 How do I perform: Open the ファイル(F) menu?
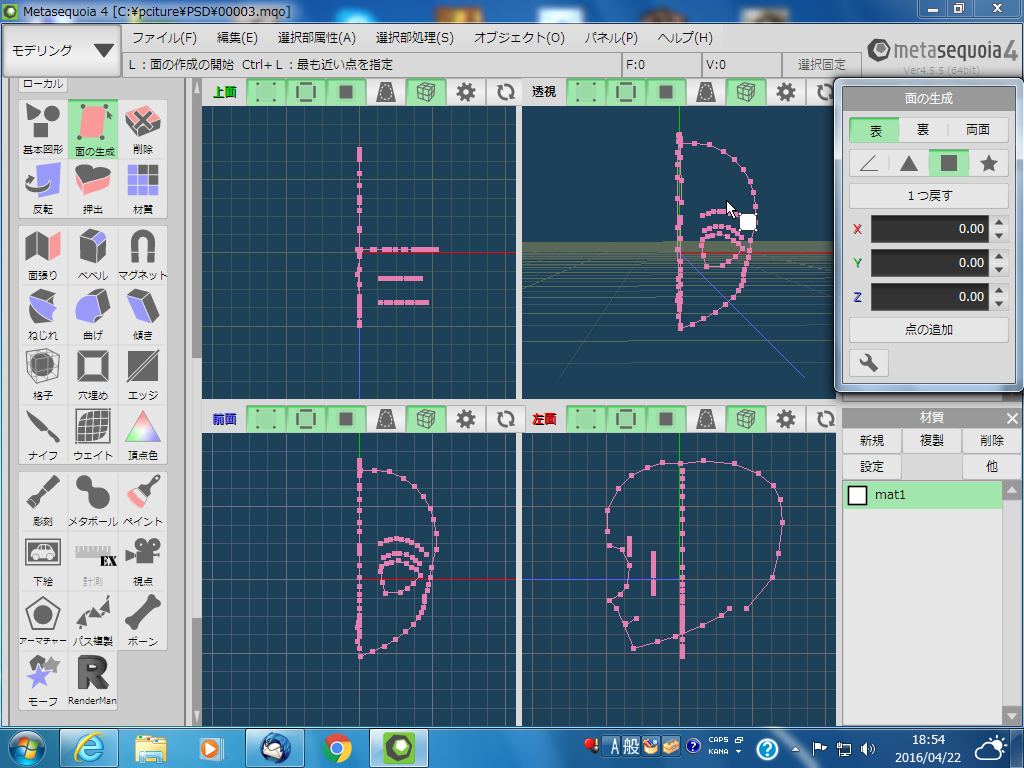[x=165, y=38]
